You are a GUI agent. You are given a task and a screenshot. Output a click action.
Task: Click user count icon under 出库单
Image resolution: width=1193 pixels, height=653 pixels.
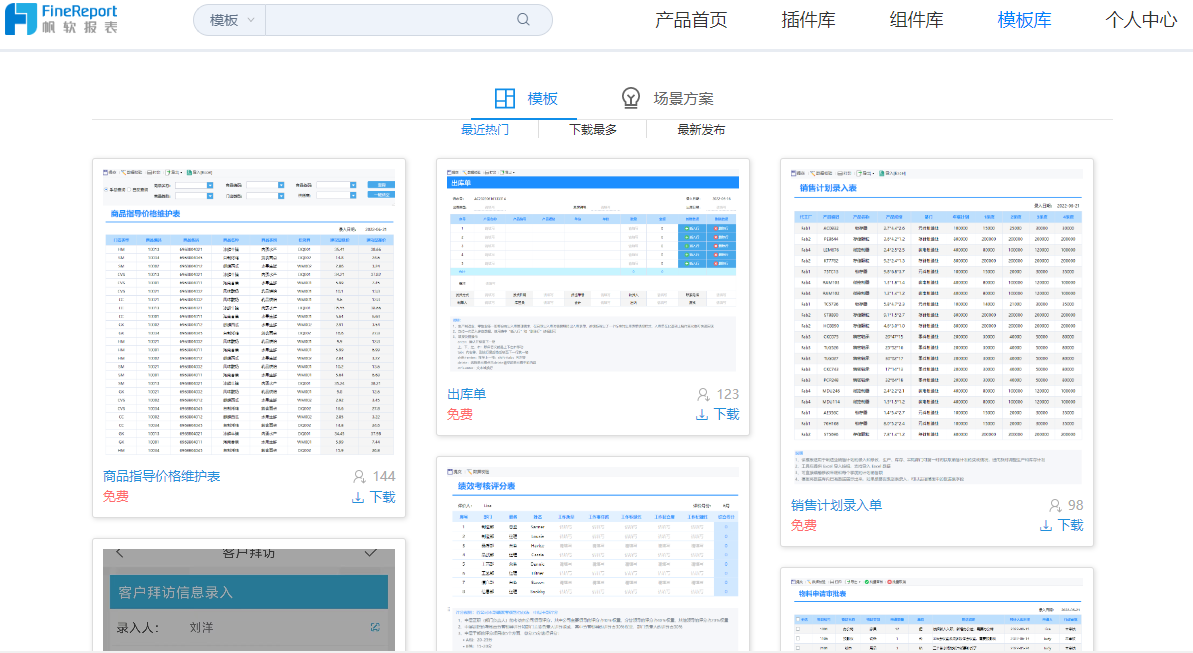(x=703, y=394)
